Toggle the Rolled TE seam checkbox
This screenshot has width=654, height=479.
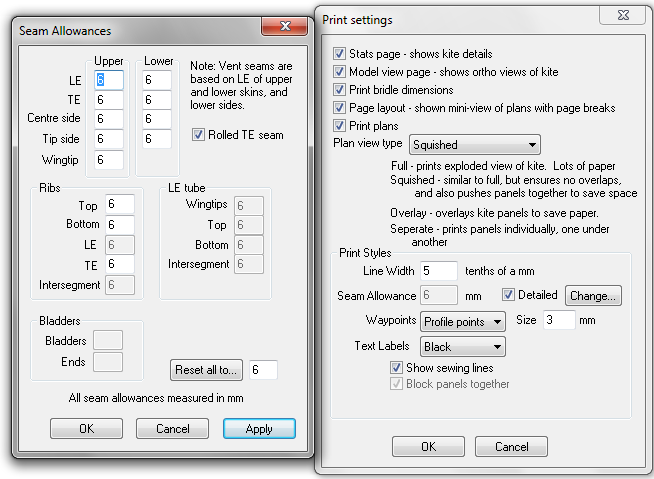(198, 135)
